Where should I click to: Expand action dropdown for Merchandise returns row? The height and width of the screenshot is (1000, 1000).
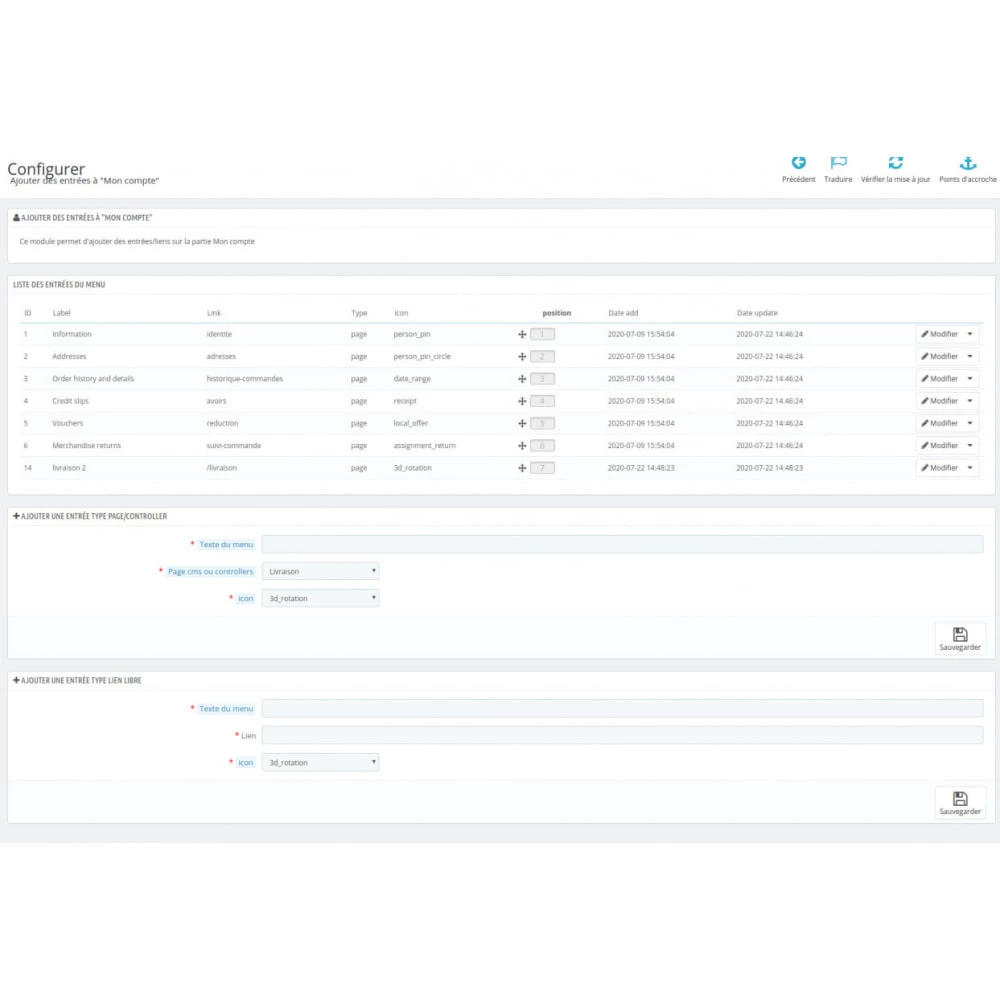970,446
